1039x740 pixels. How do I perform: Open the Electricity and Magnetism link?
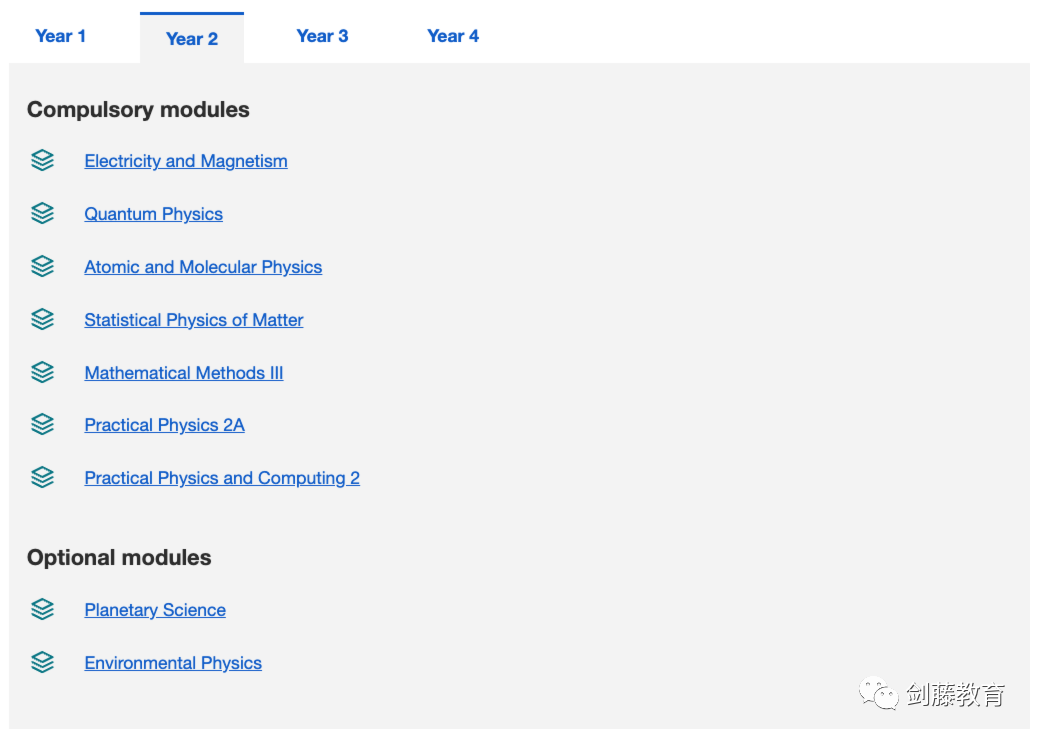186,161
